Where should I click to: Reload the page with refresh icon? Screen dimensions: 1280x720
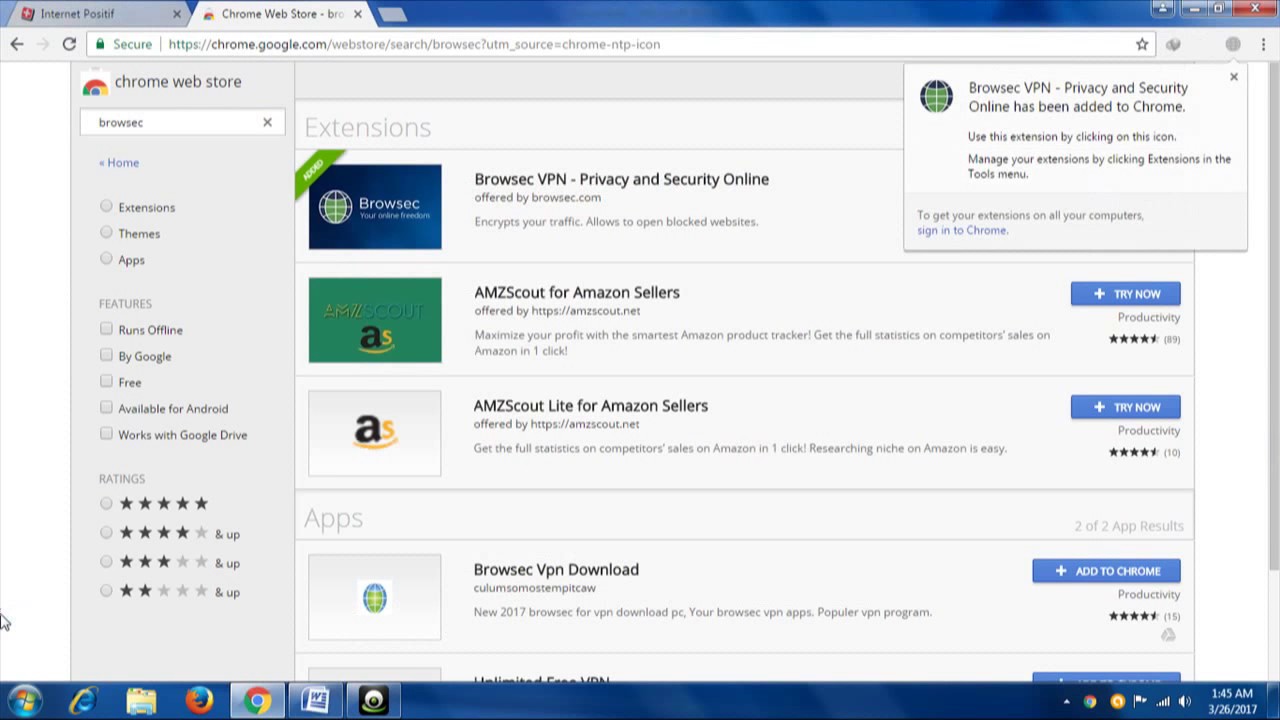click(x=69, y=44)
